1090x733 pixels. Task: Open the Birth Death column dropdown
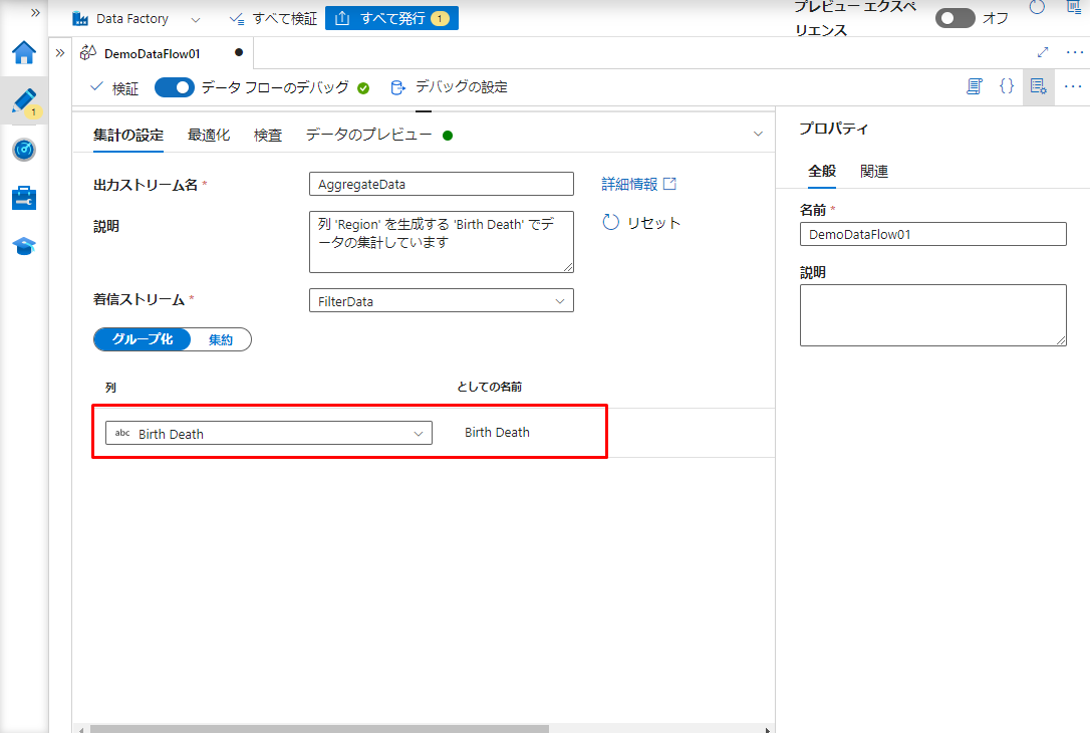pyautogui.click(x=269, y=433)
